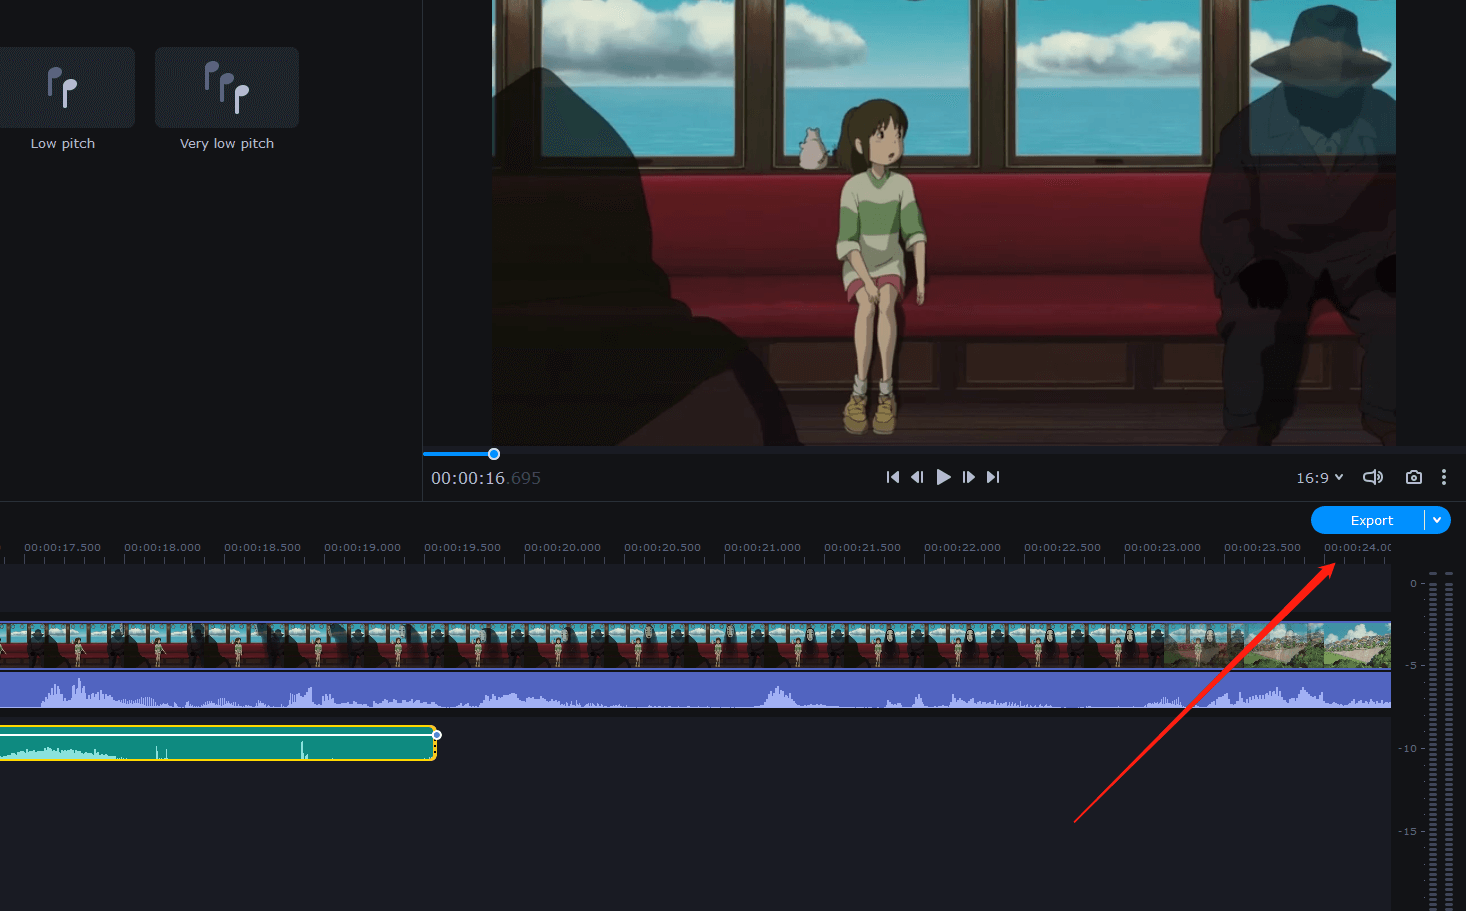Viewport: 1466px width, 911px height.
Task: Open the 16:9 aspect ratio dropdown
Action: (1319, 477)
